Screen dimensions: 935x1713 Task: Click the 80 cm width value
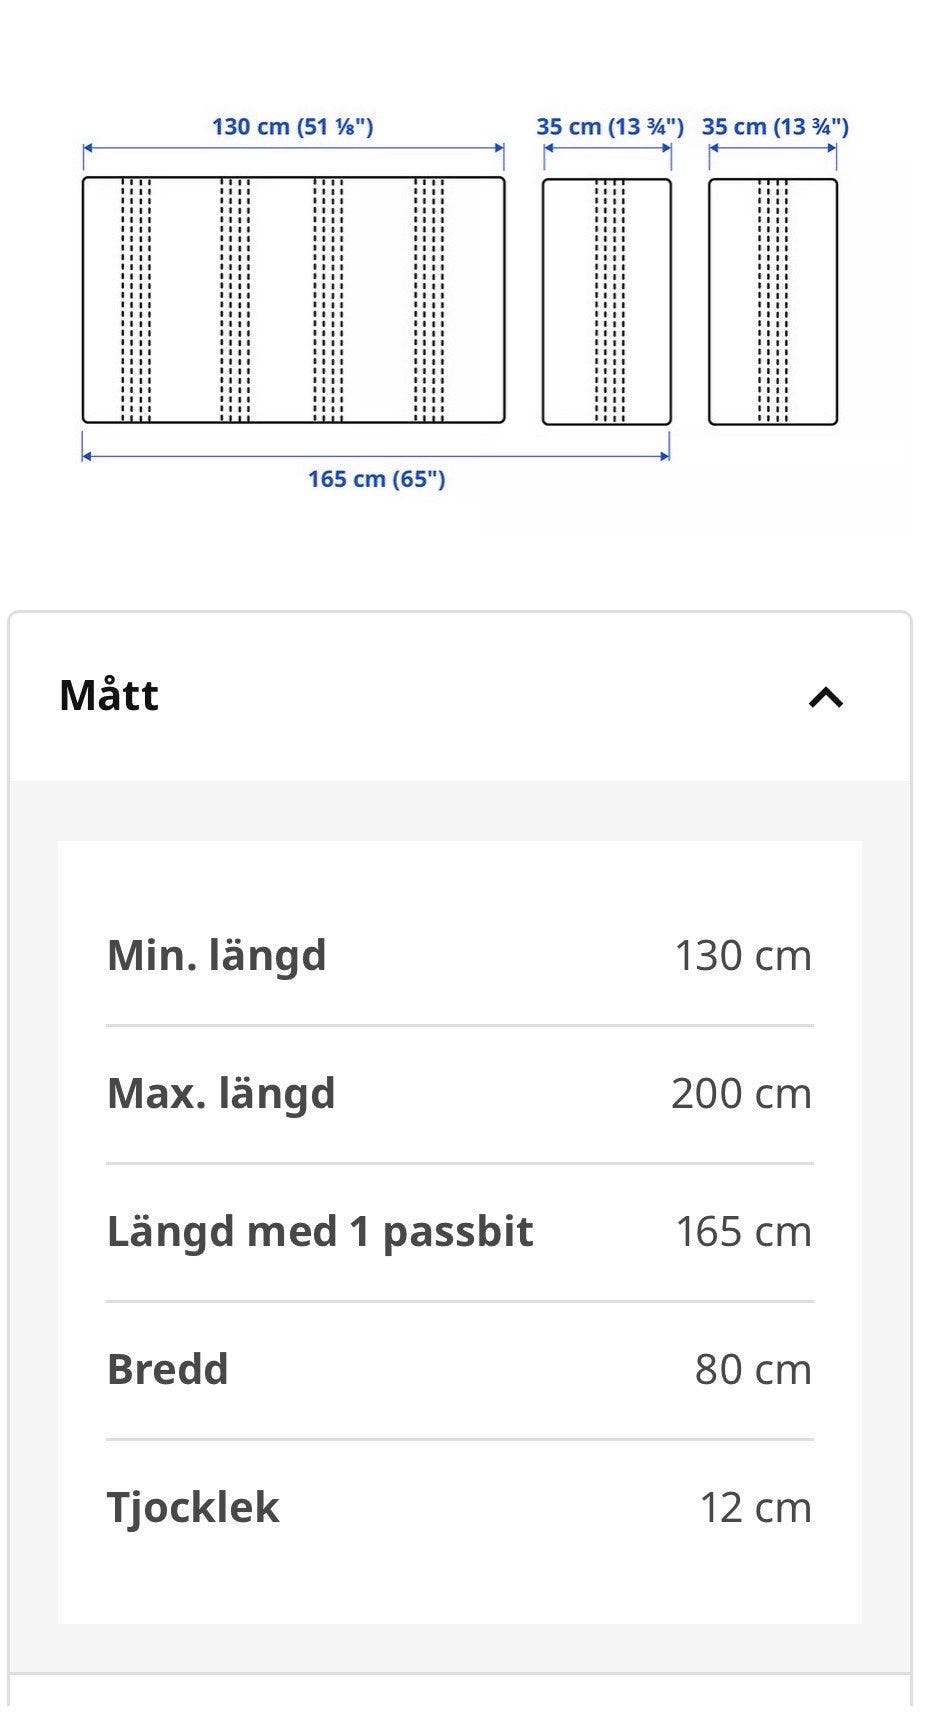pos(753,1369)
